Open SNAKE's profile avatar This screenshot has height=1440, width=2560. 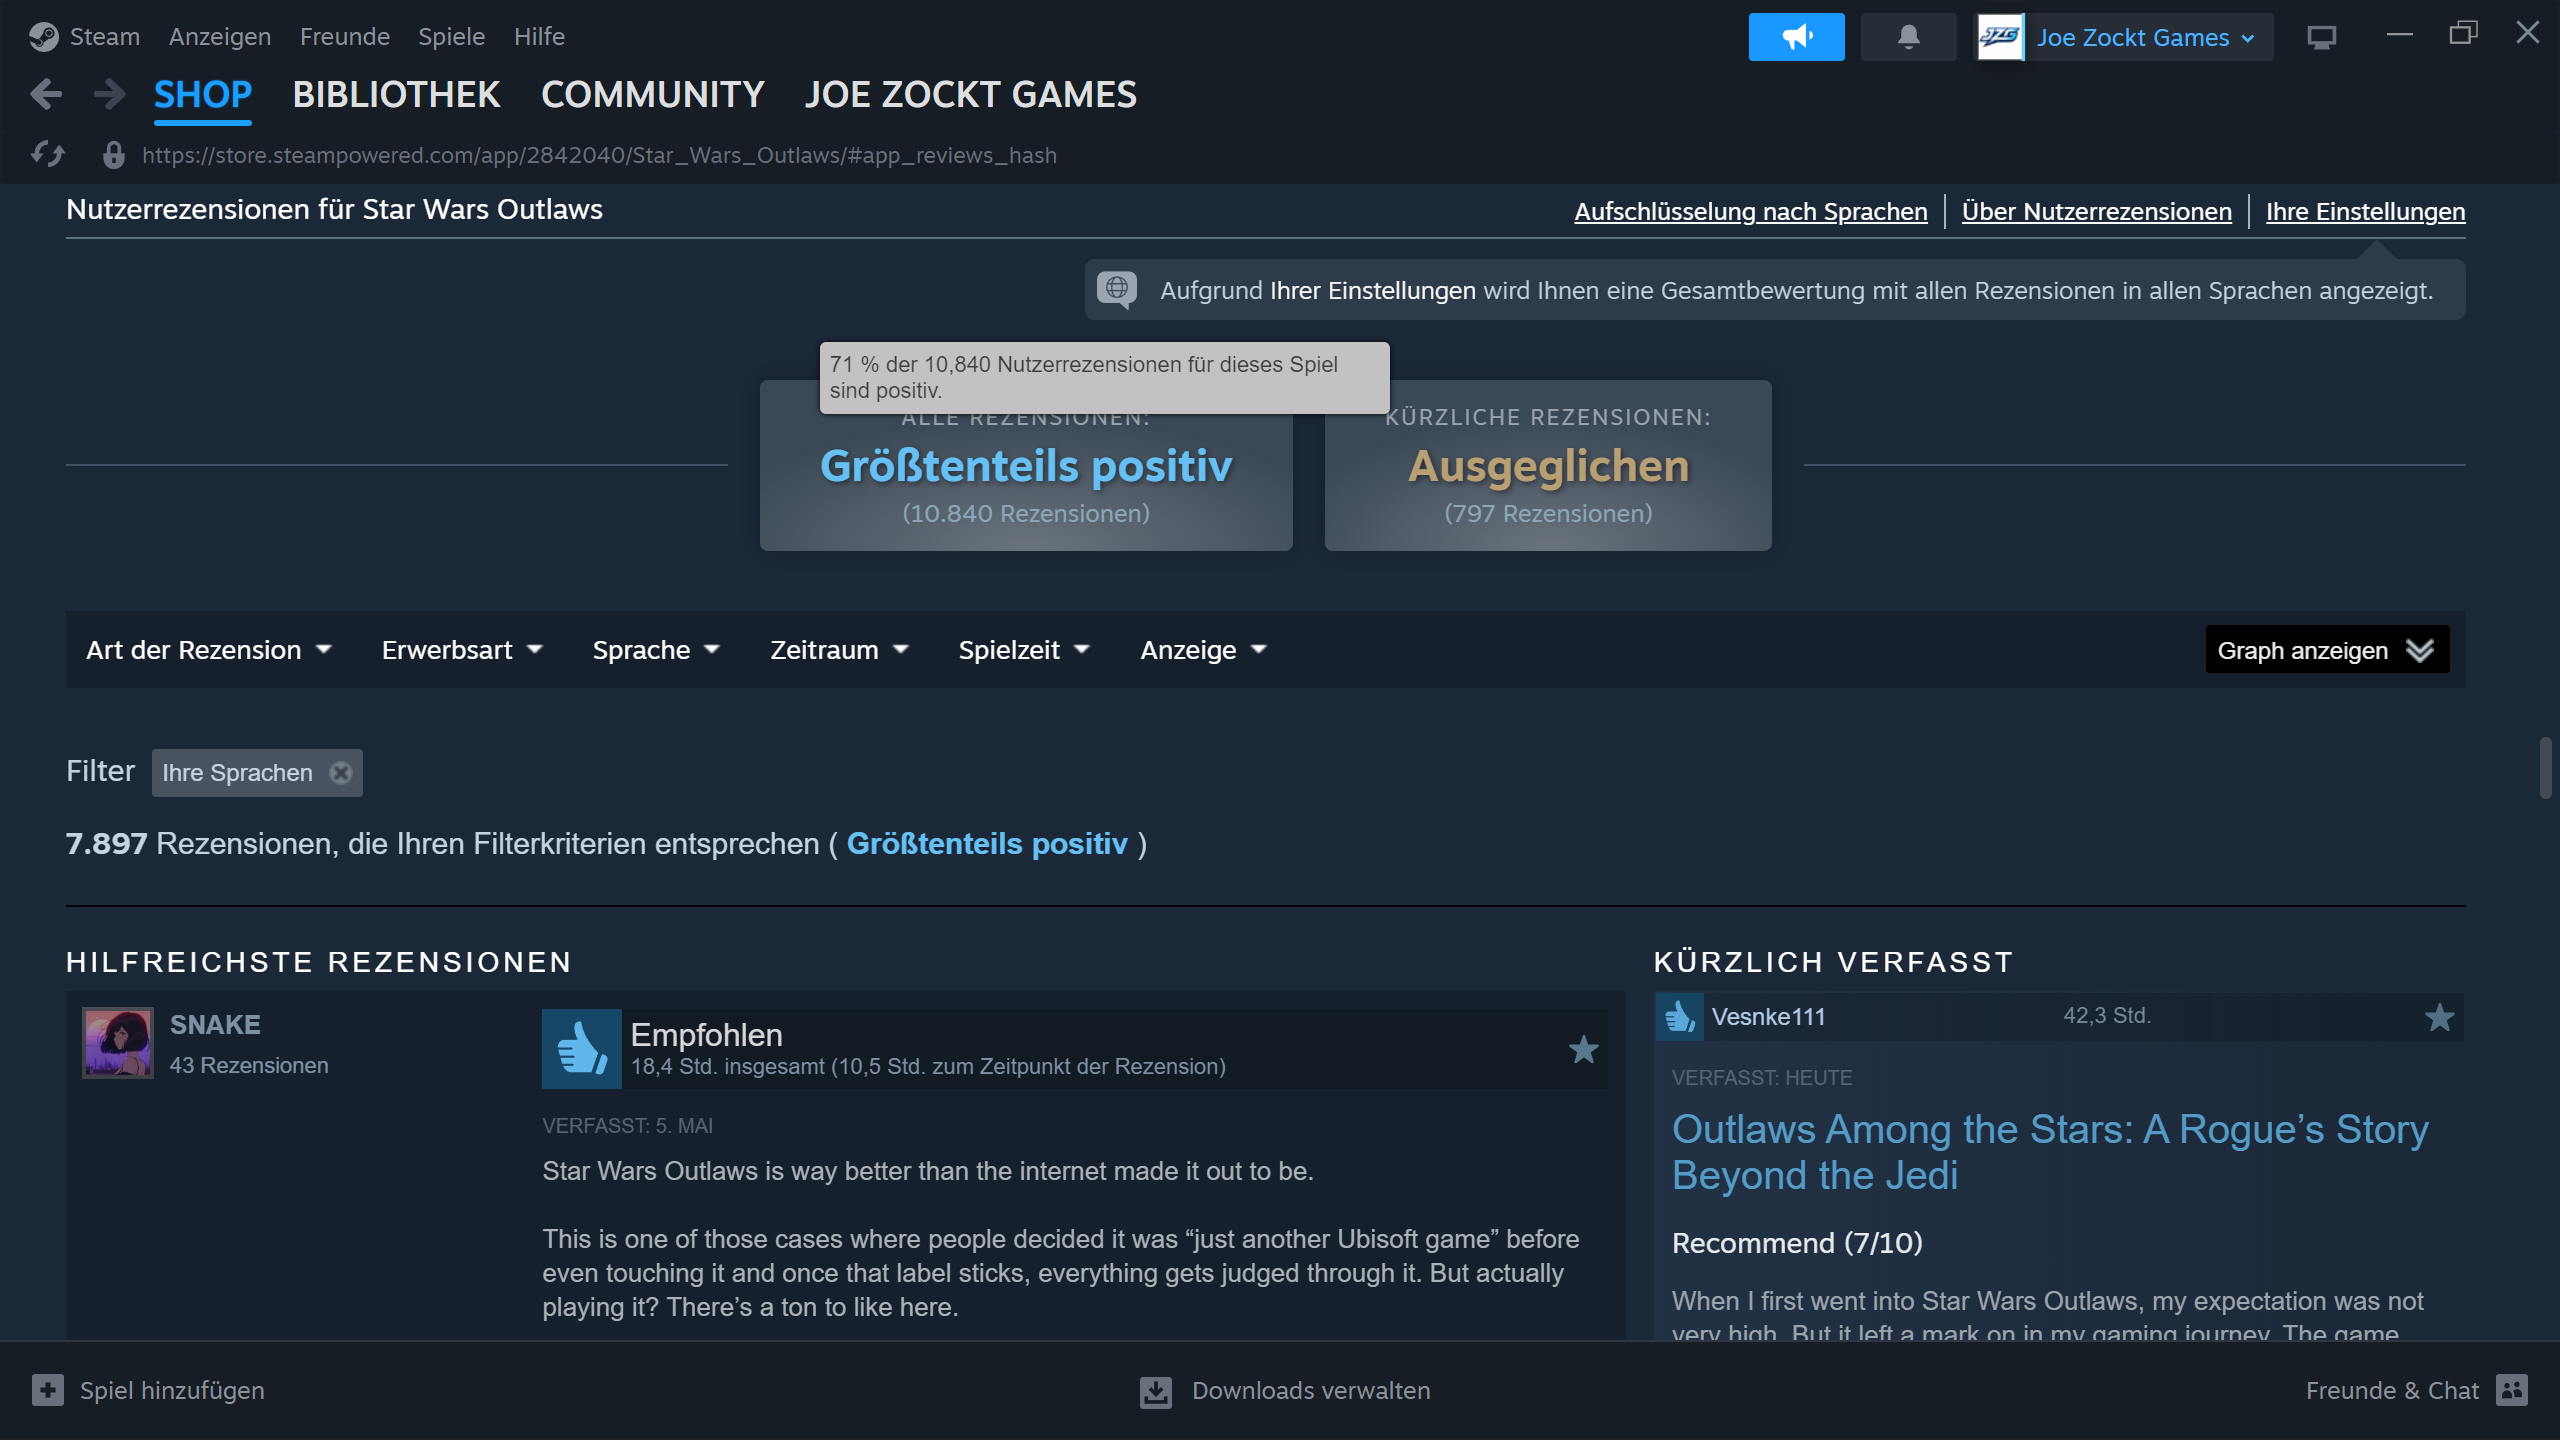pyautogui.click(x=117, y=1043)
